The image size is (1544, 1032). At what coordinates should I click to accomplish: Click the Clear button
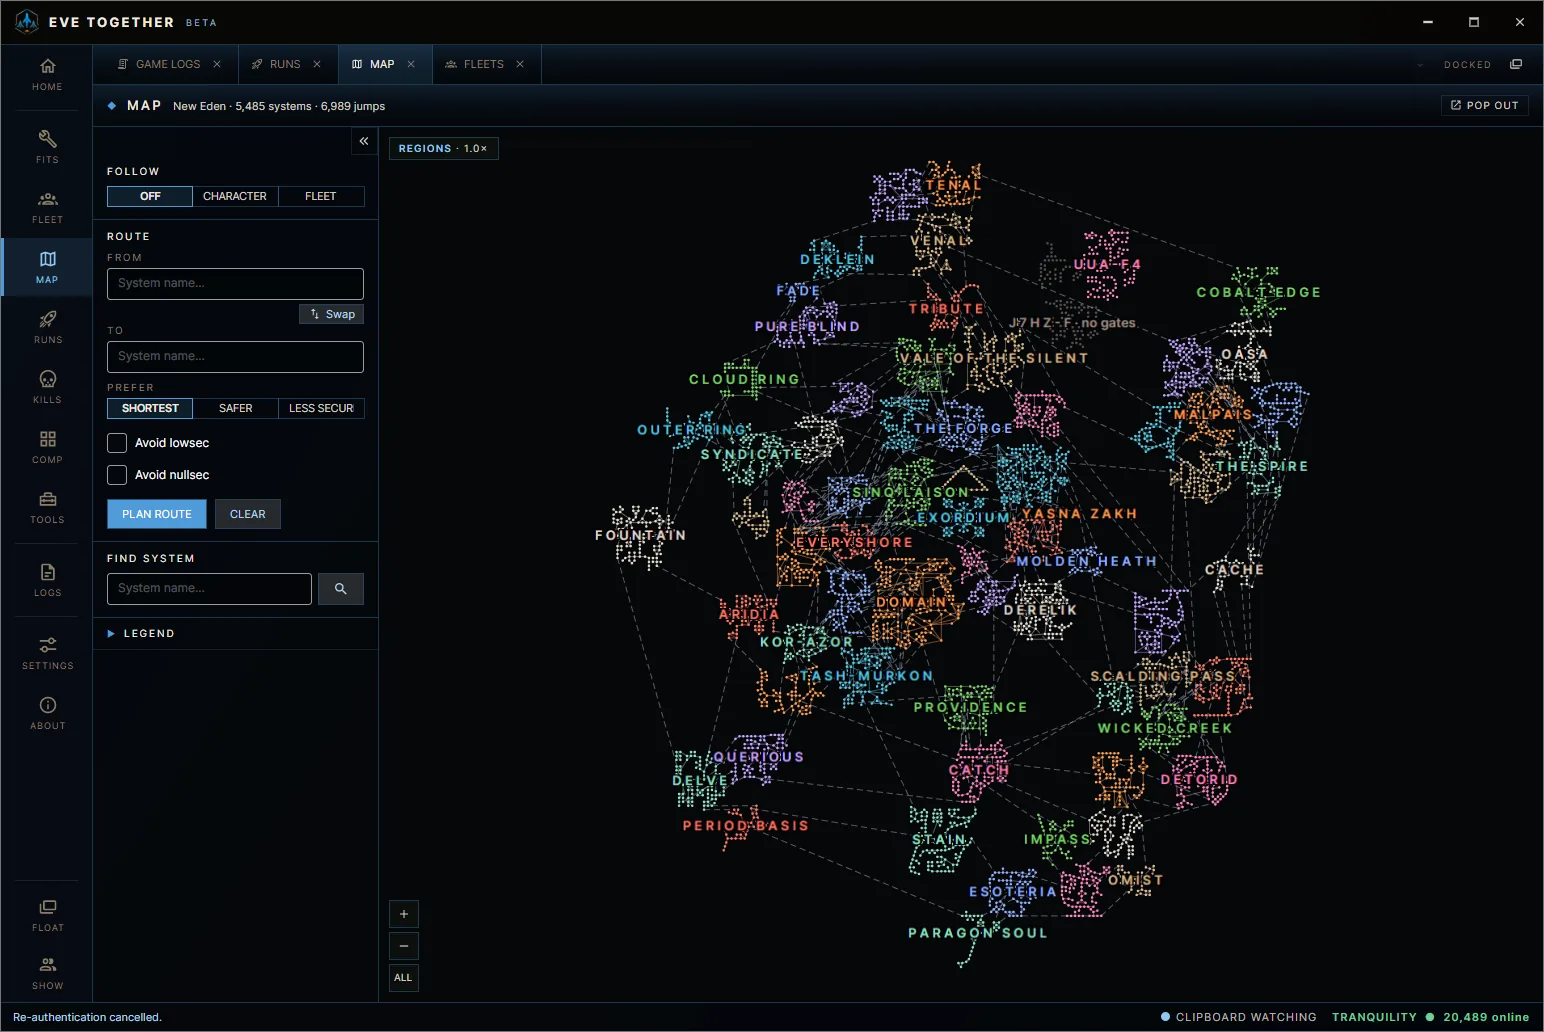coord(248,514)
